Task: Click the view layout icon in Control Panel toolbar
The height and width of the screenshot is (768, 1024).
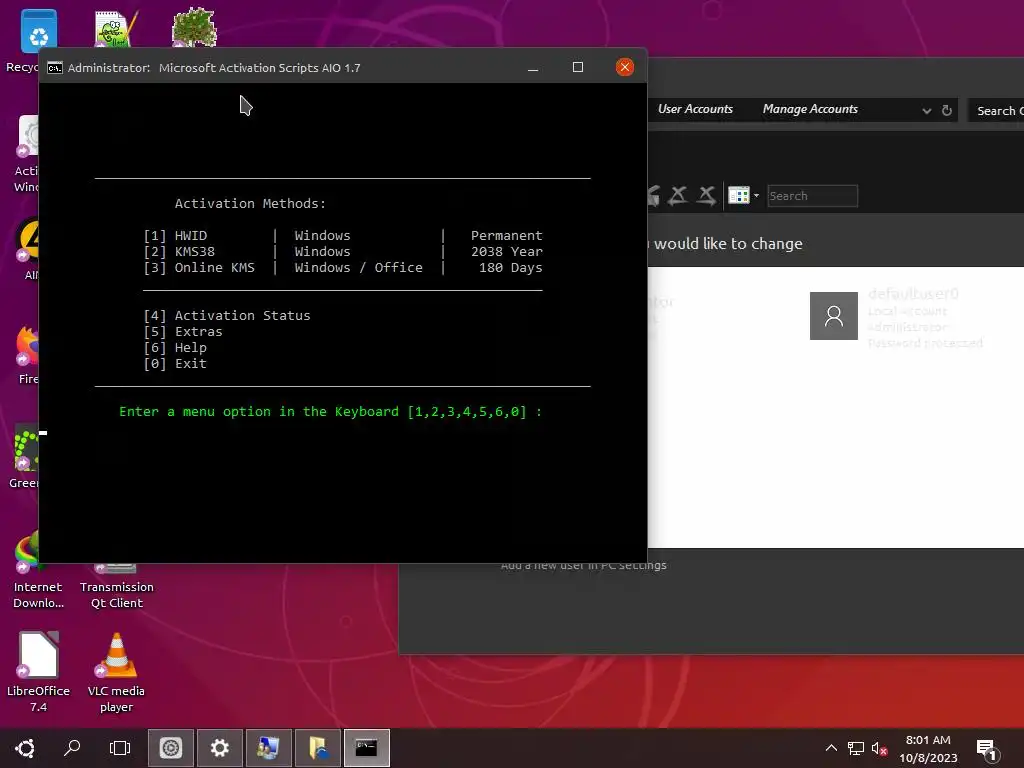Action: point(739,195)
